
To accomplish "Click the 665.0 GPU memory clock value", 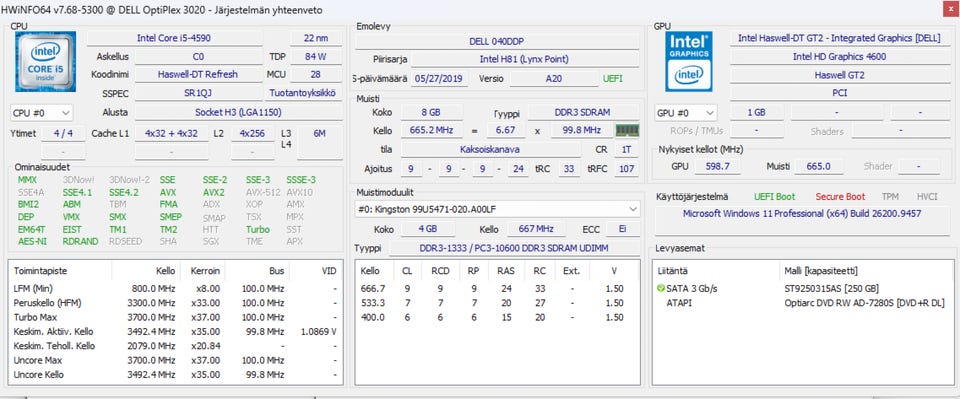I will coord(819,166).
